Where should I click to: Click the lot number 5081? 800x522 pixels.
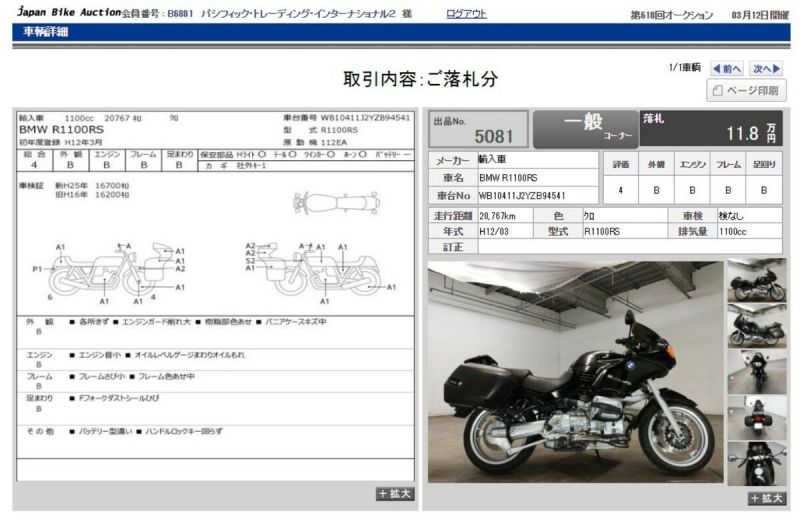coord(493,136)
